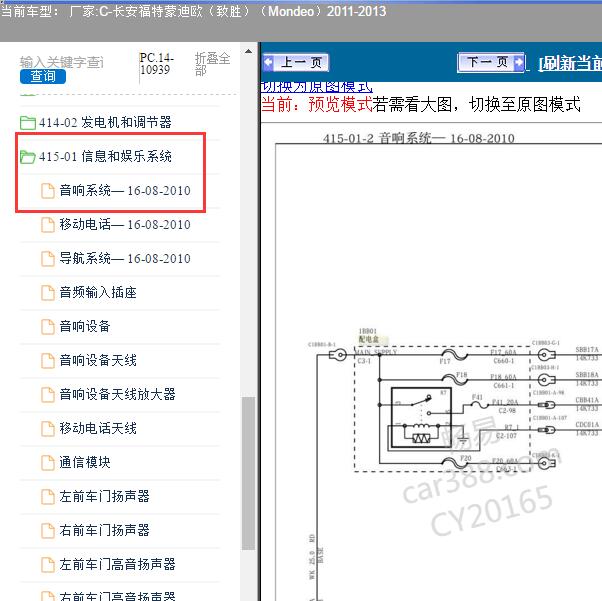The image size is (602, 601).
Task: Open 移动电话— 16-08-2010 document
Action: [x=125, y=225]
